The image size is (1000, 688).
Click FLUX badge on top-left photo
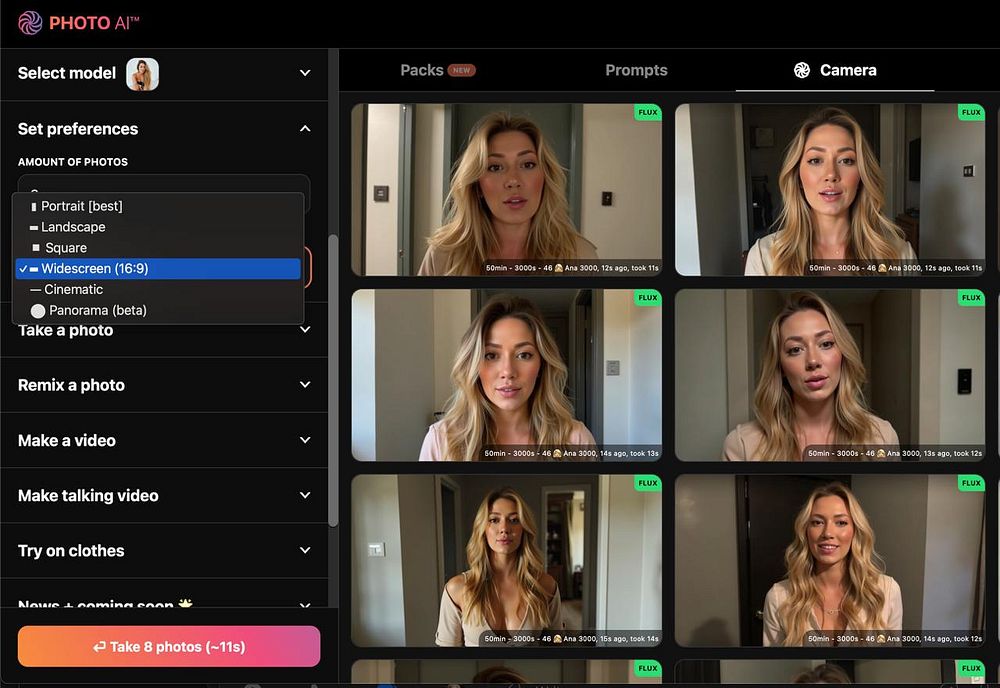(x=647, y=112)
